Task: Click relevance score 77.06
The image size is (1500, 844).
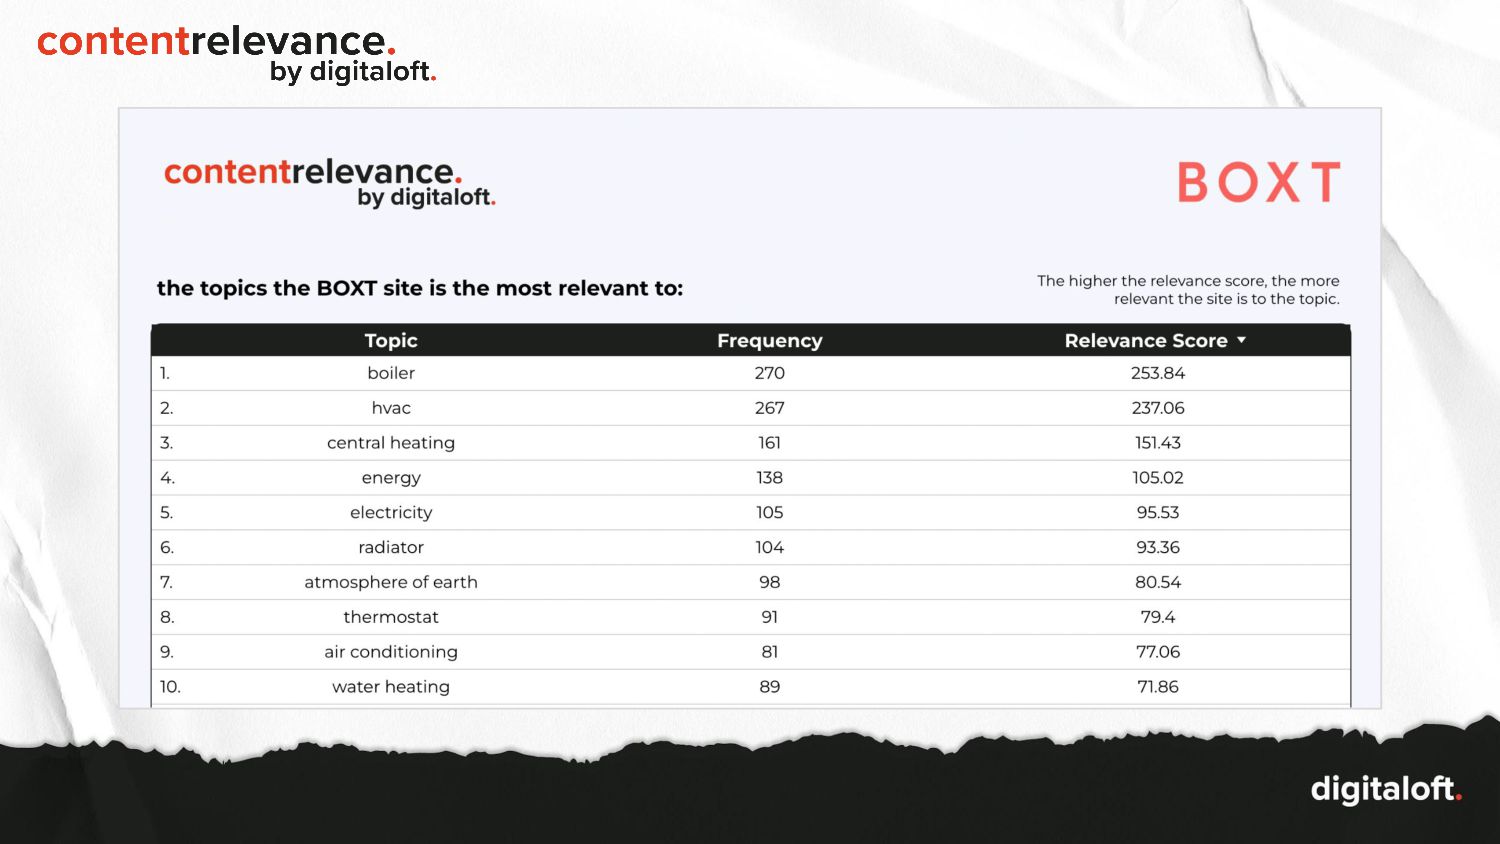Action: pyautogui.click(x=1158, y=652)
